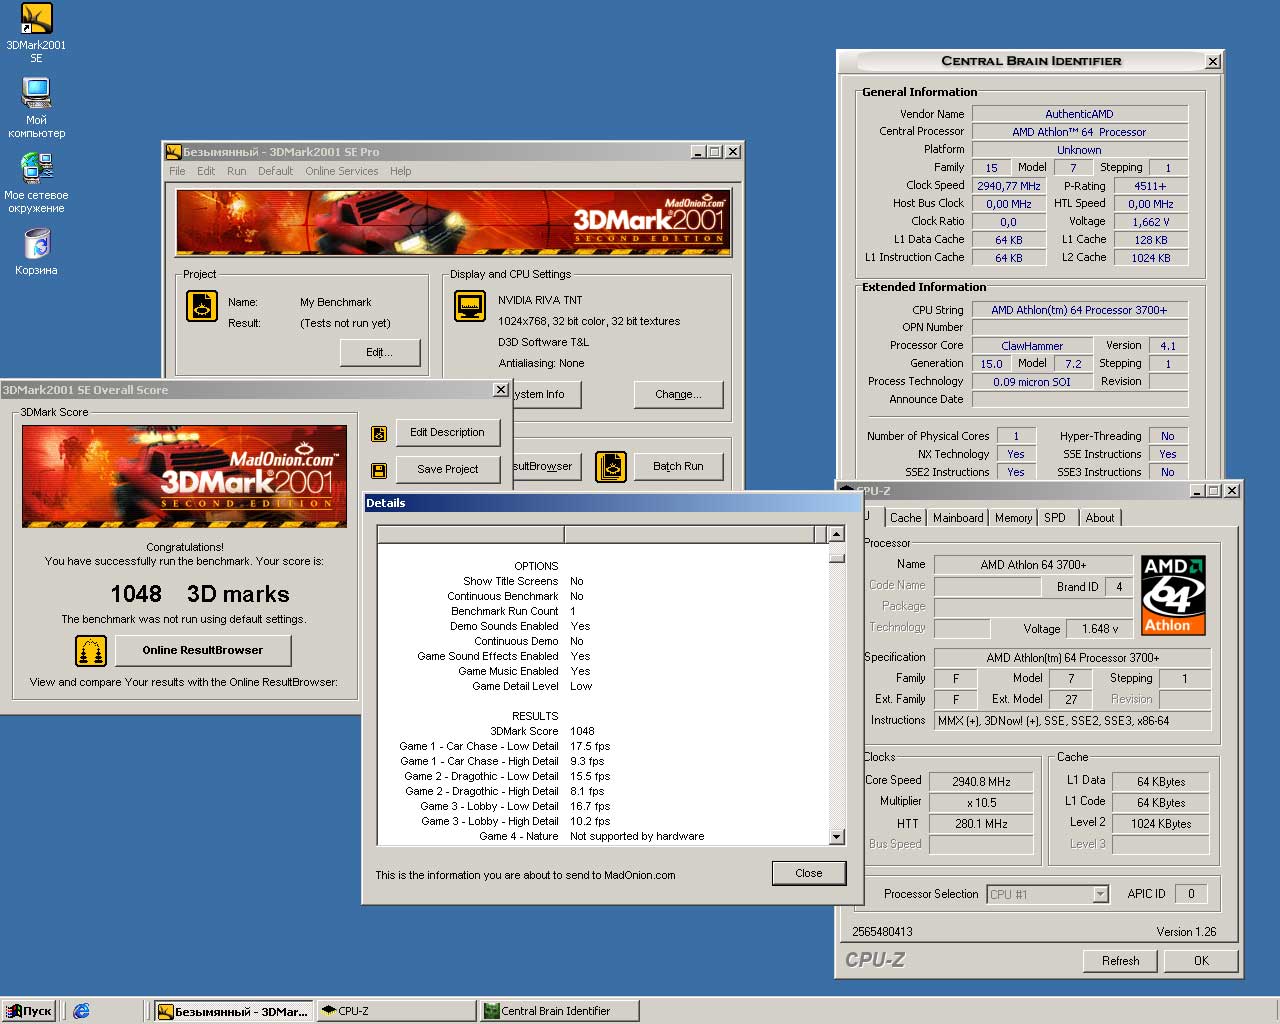The width and height of the screenshot is (1280, 1024).
Task: Click the Change... display settings button
Action: (x=678, y=394)
